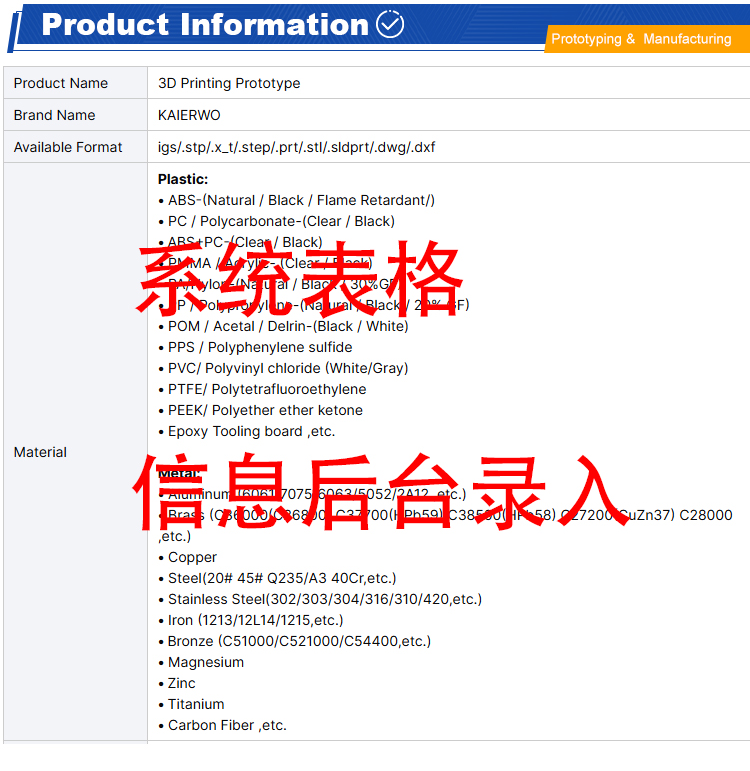Click the Carbon Fiber ,etc. line

(x=222, y=725)
